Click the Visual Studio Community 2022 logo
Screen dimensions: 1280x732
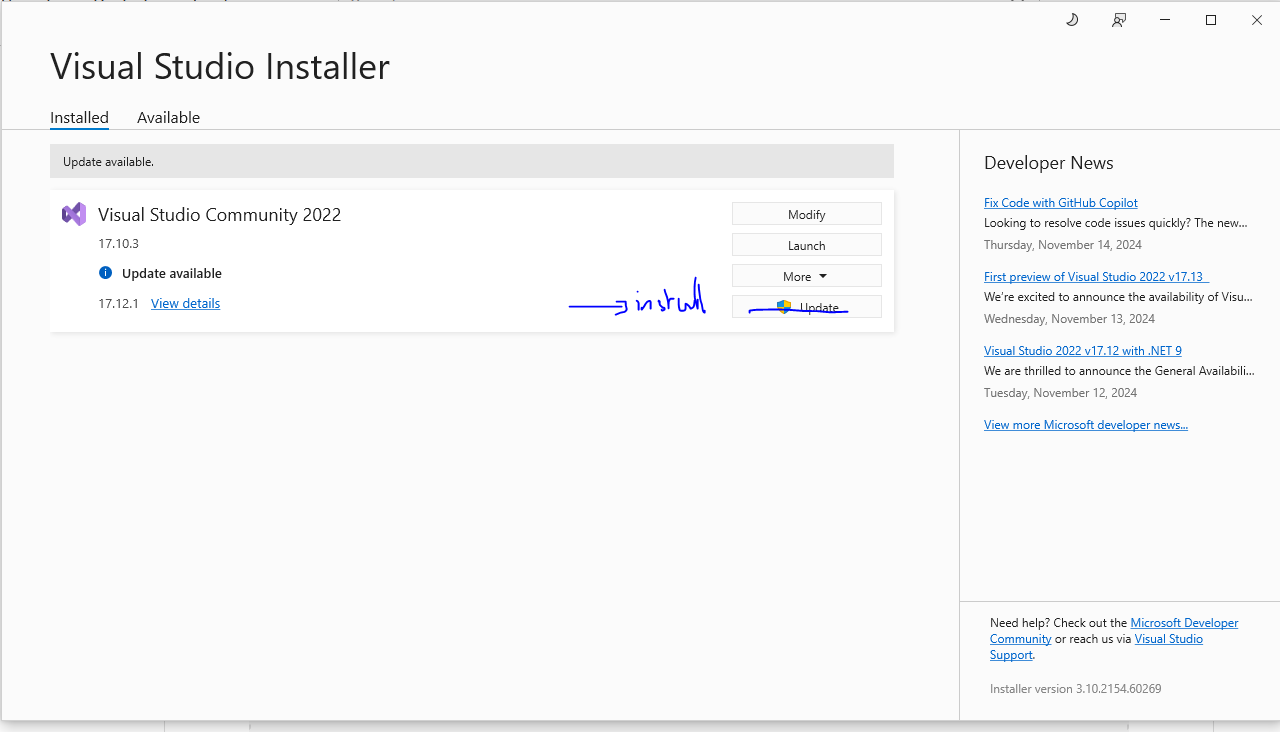tap(74, 214)
